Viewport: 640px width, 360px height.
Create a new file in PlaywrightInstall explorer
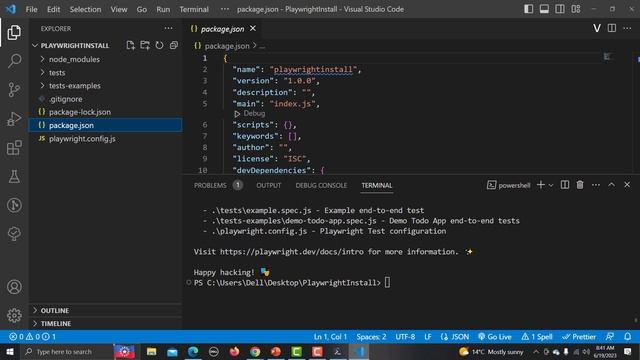[130, 45]
